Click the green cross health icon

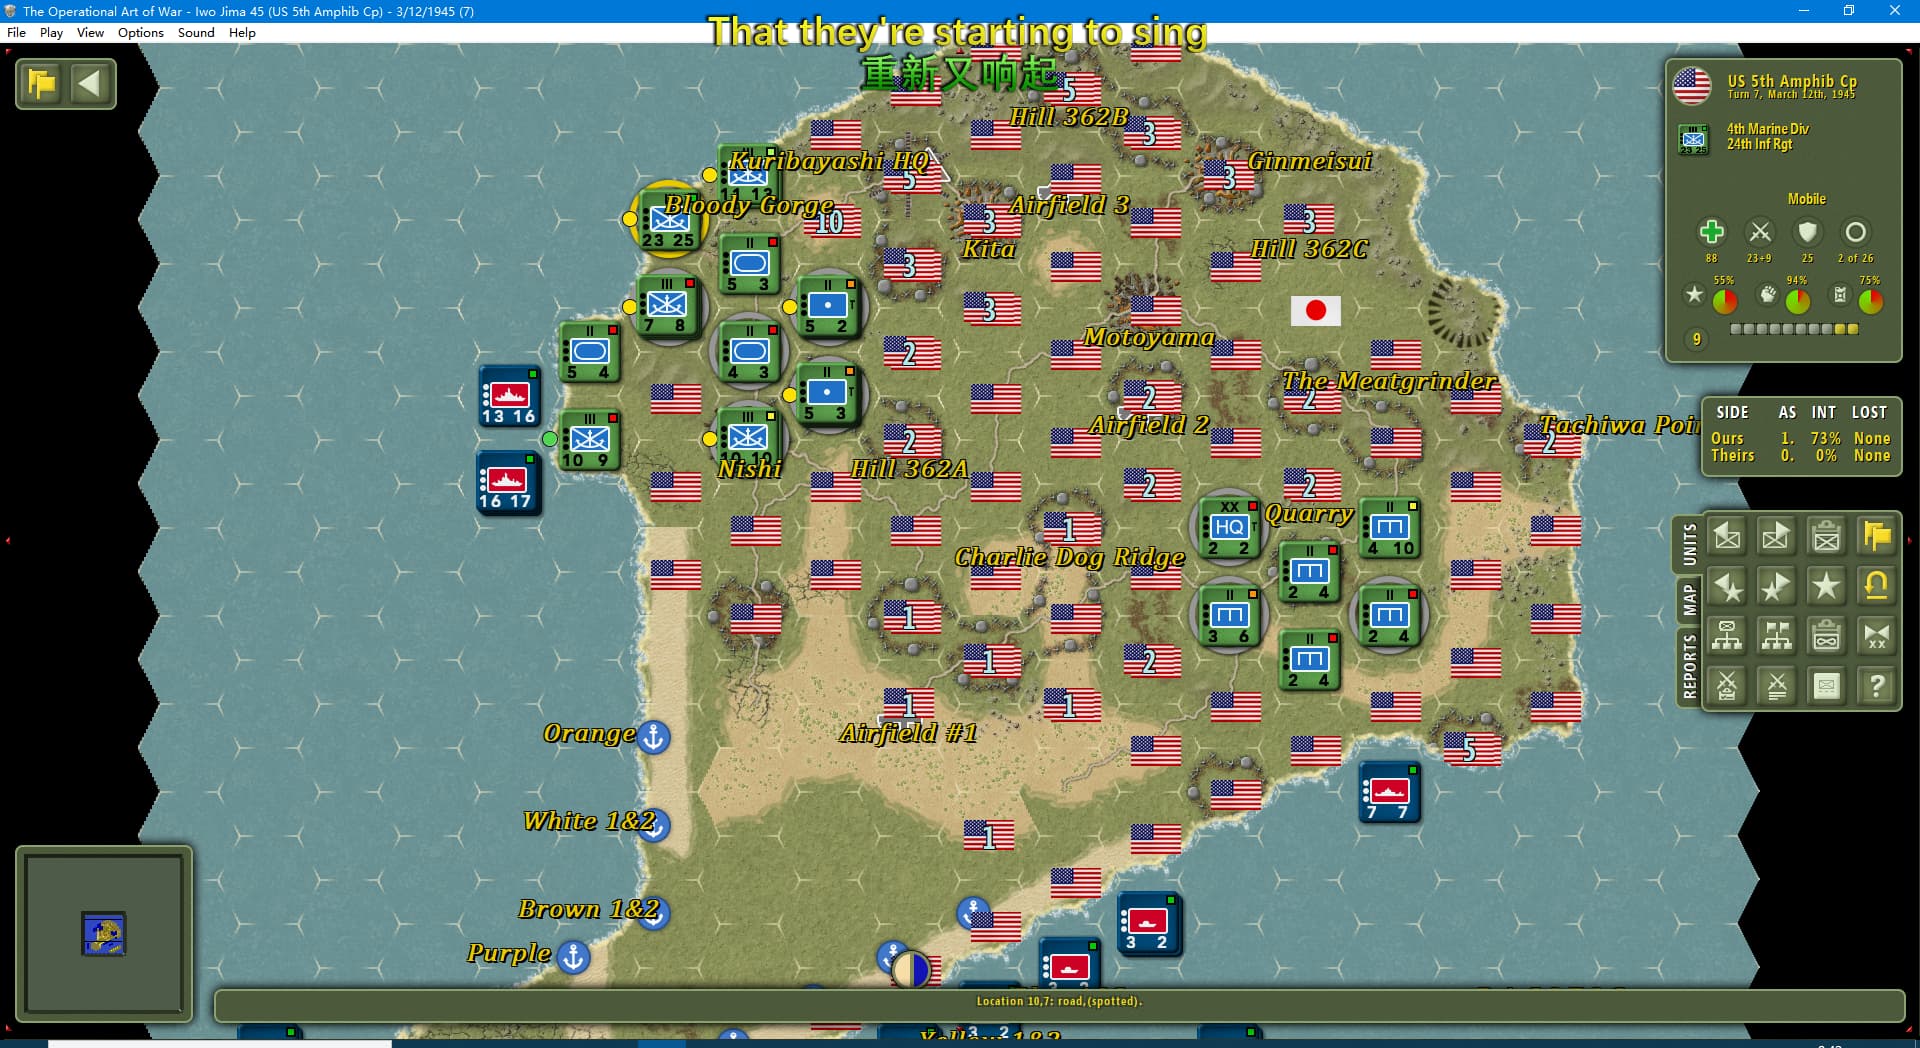1711,232
